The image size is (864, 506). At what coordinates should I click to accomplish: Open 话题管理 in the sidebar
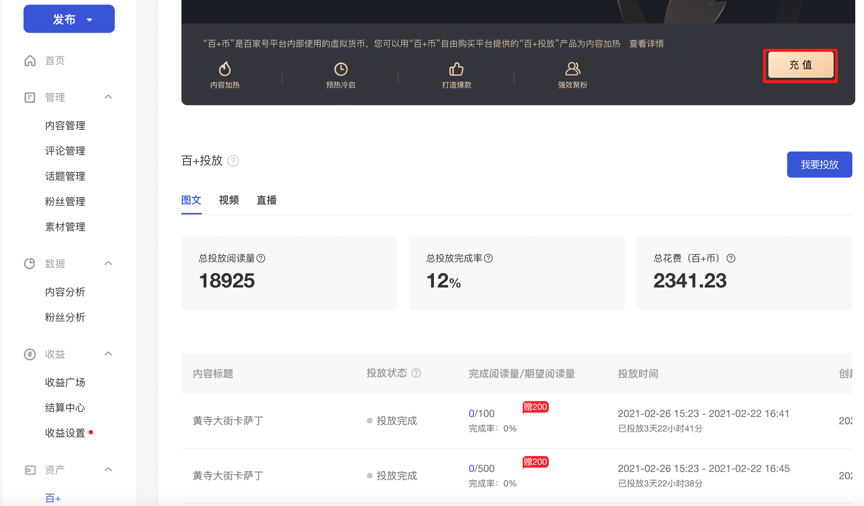[x=65, y=176]
